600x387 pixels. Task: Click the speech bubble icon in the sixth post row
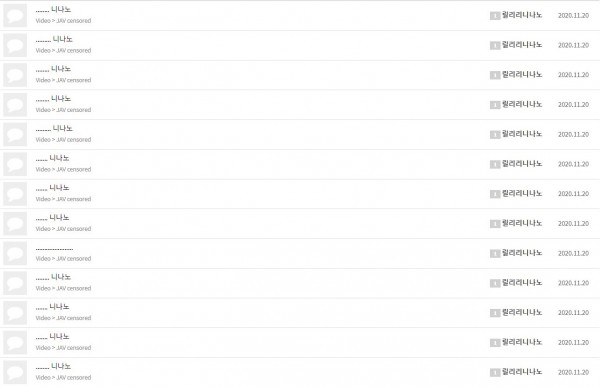pos(15,164)
